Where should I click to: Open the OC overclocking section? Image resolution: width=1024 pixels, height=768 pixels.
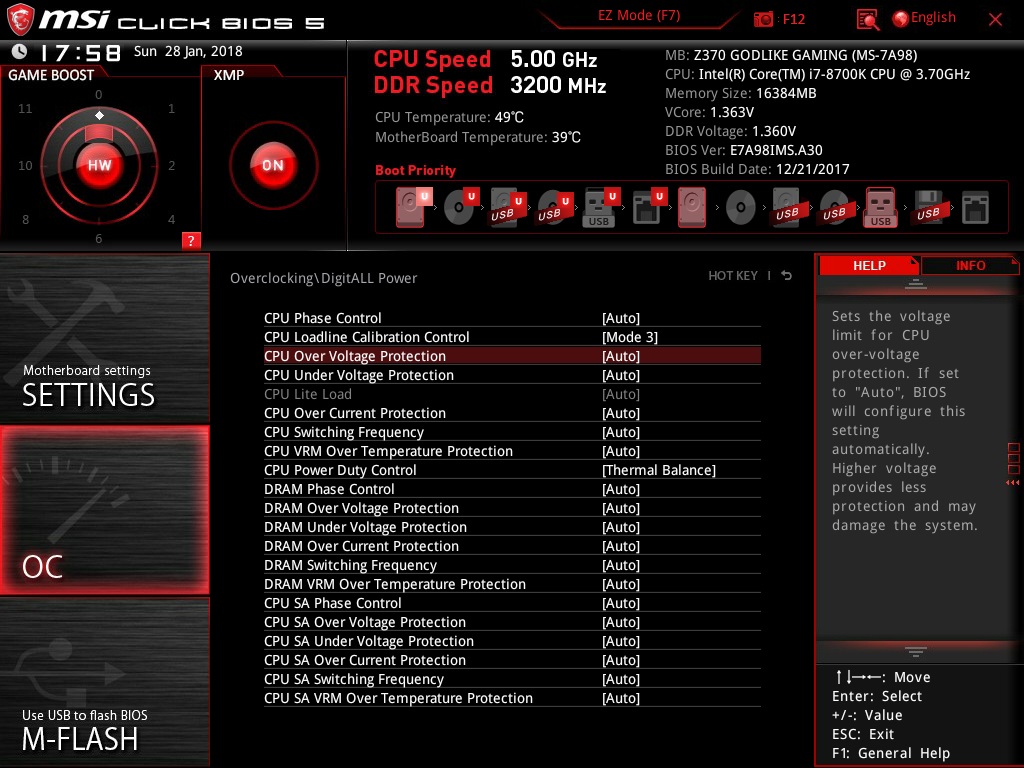[104, 510]
